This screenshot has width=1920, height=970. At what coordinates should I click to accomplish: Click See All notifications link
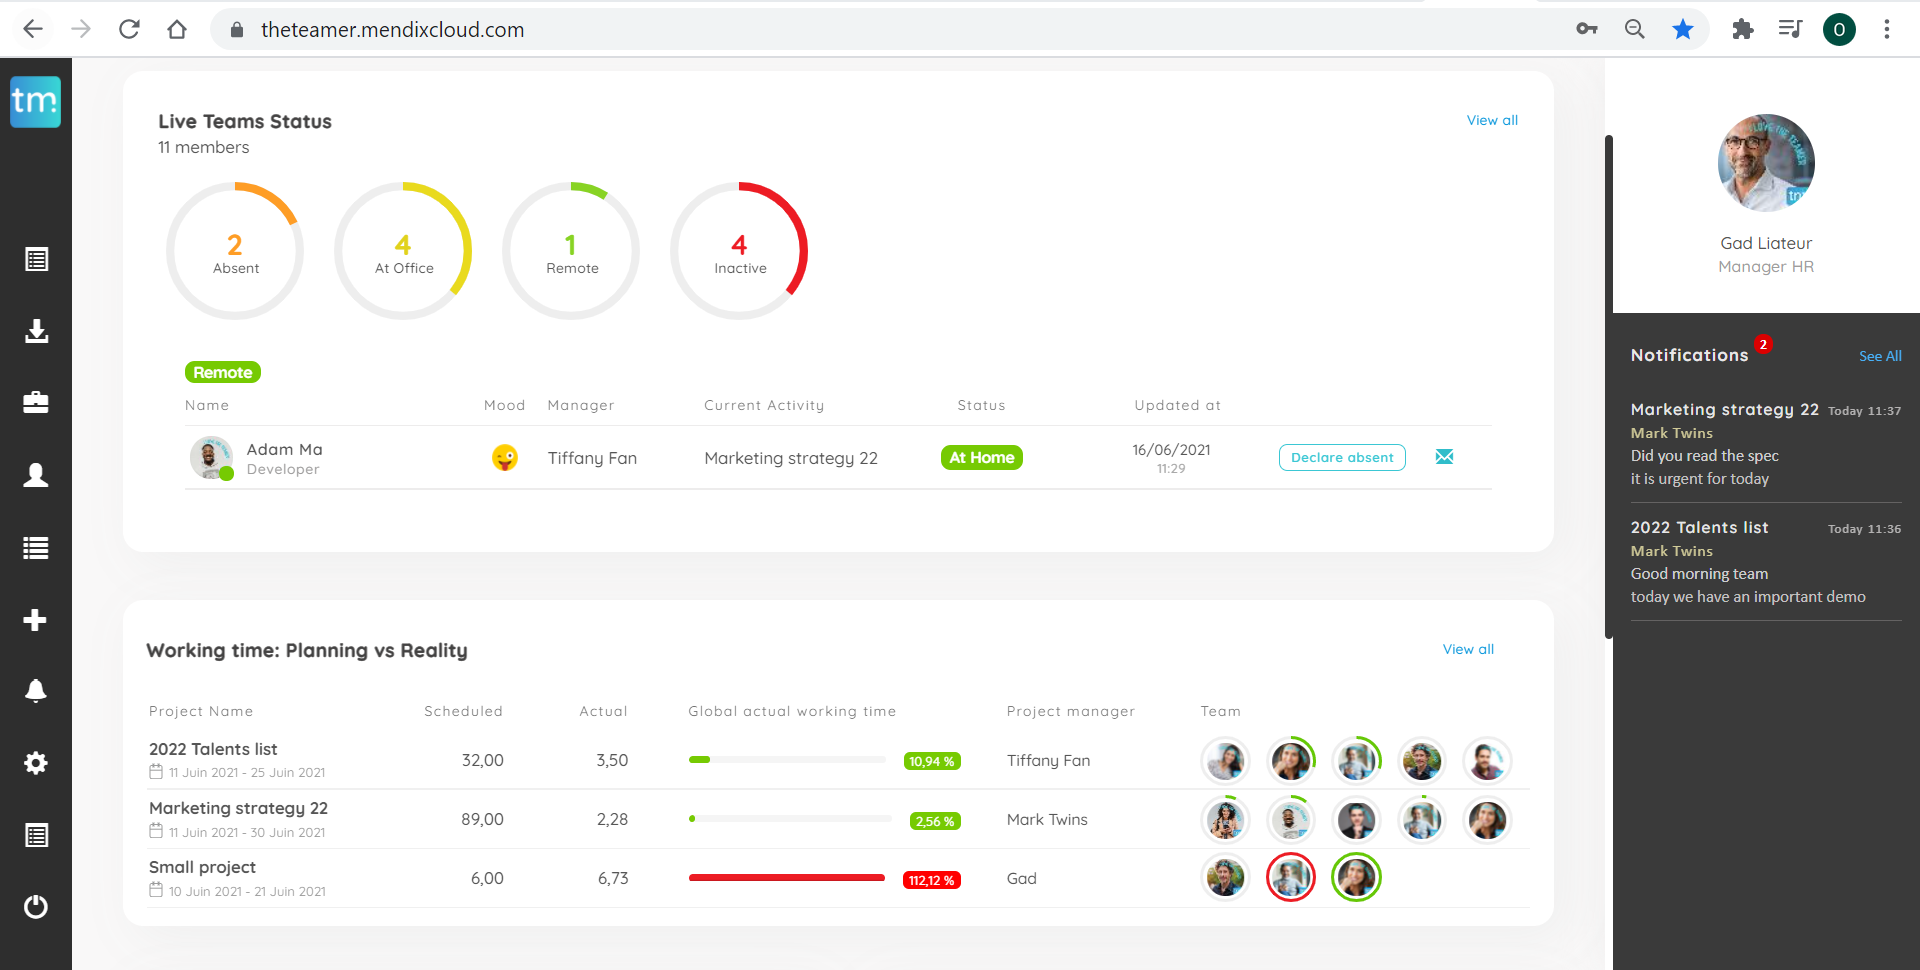(x=1879, y=356)
